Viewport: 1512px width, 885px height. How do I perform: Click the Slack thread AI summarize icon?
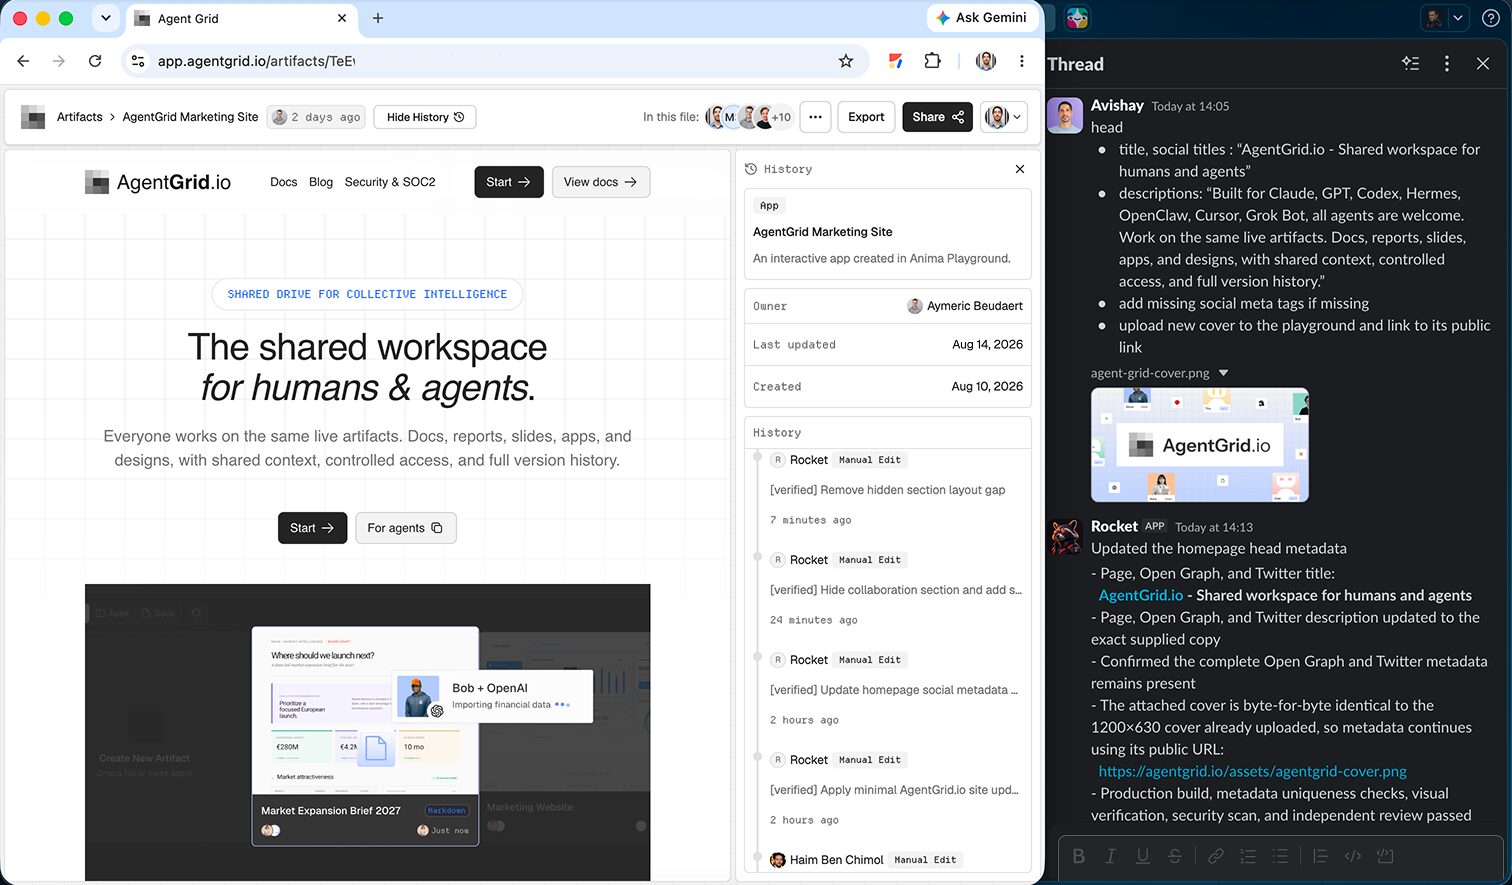pos(1410,63)
